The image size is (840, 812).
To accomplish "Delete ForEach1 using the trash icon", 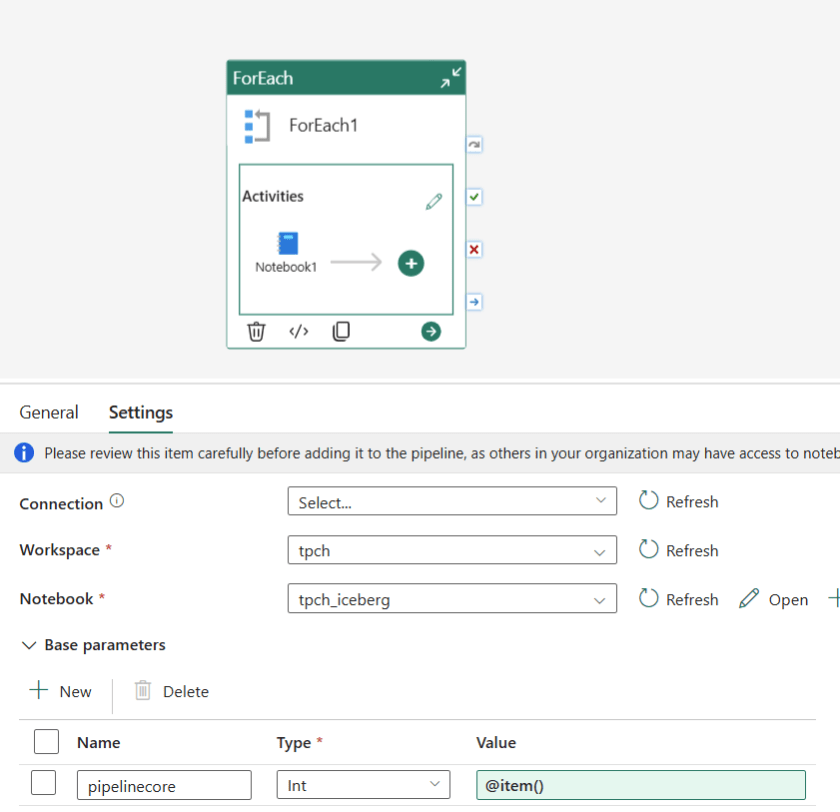I will coord(256,331).
